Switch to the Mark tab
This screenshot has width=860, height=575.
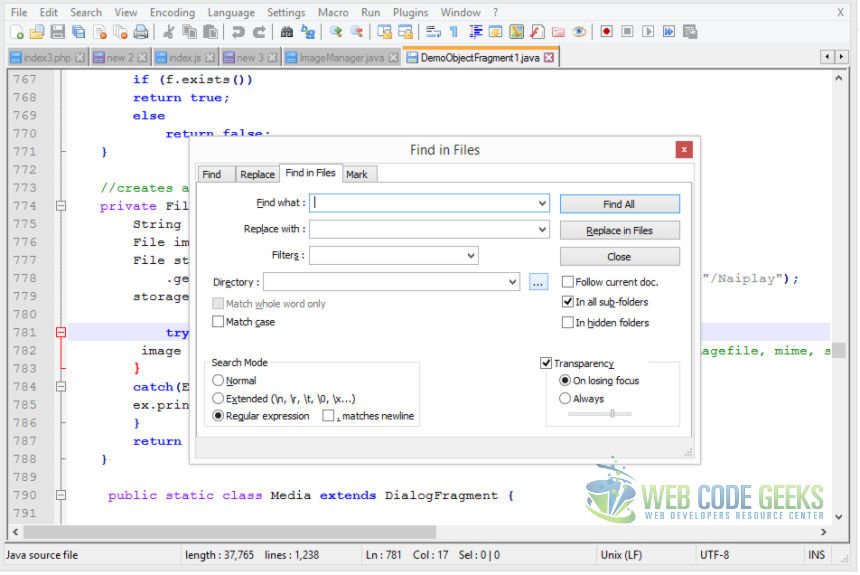point(358,175)
